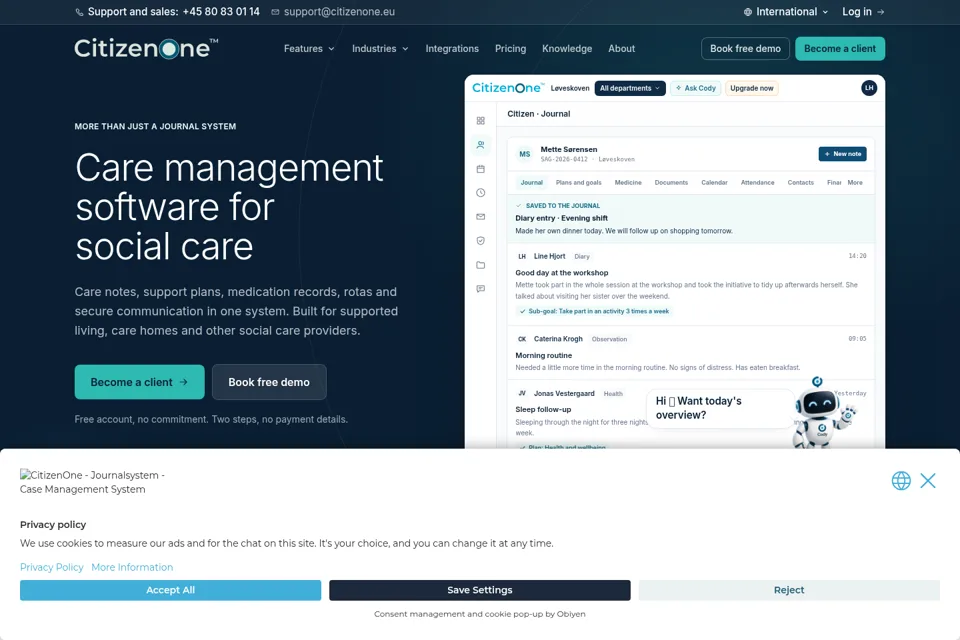Screen dimensions: 960x640
Task: Switch to Journal tab
Action: (x=531, y=183)
